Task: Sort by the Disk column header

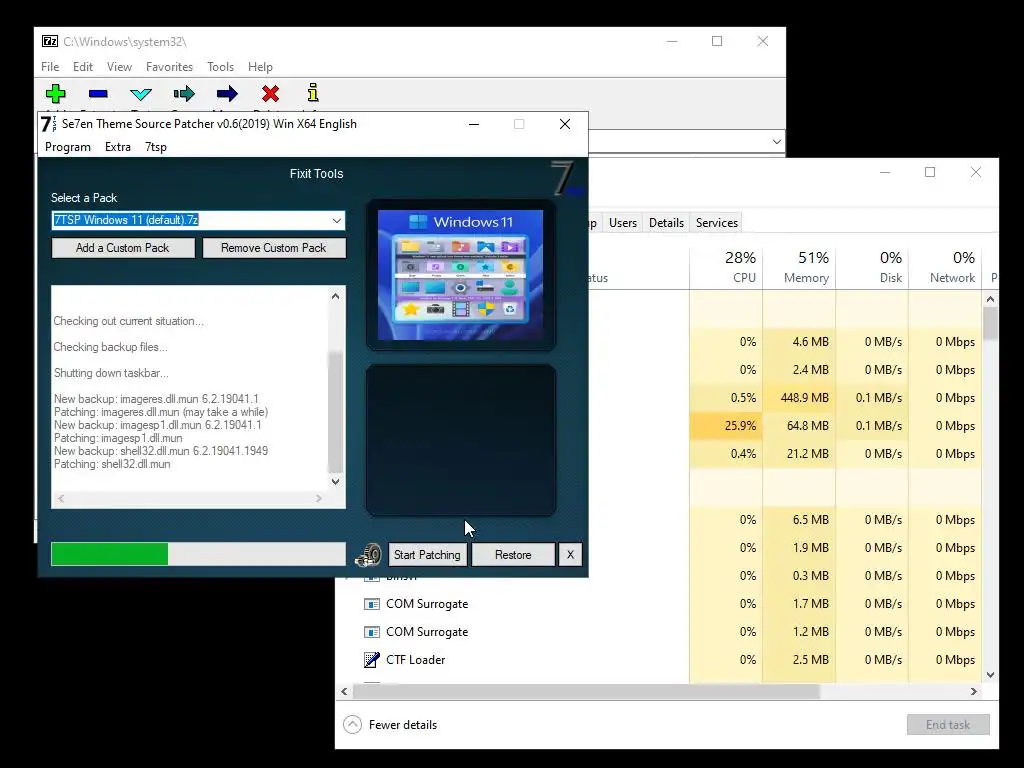Action: click(872, 267)
